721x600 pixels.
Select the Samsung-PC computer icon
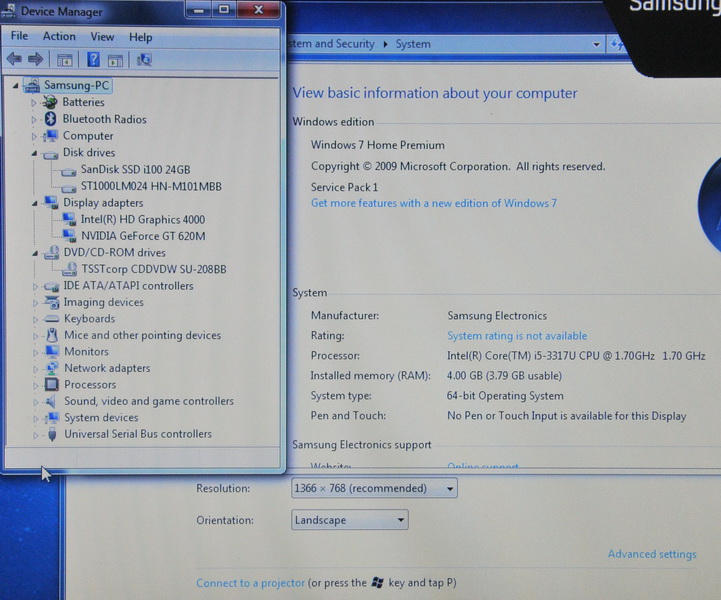32,85
